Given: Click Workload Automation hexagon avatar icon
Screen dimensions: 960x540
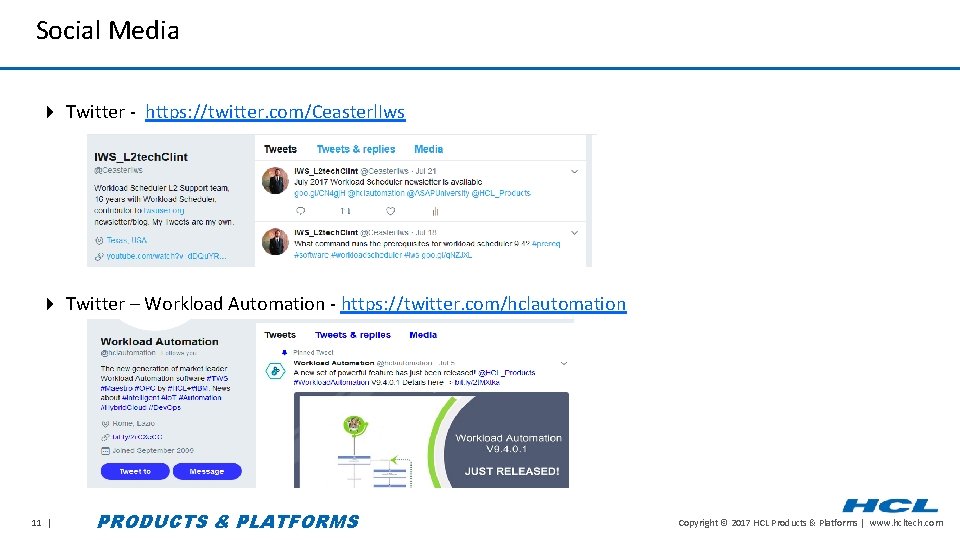Looking at the screenshot, I should tap(276, 370).
